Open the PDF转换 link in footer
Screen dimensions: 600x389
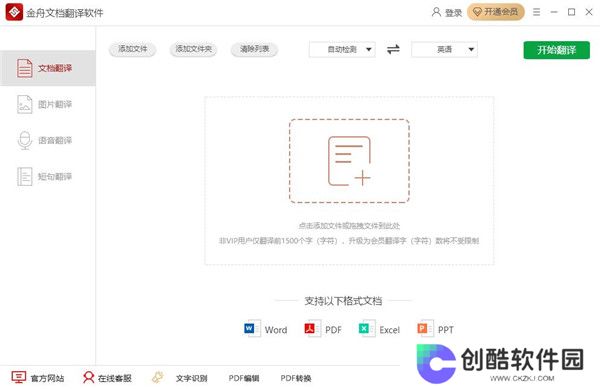click(x=296, y=378)
